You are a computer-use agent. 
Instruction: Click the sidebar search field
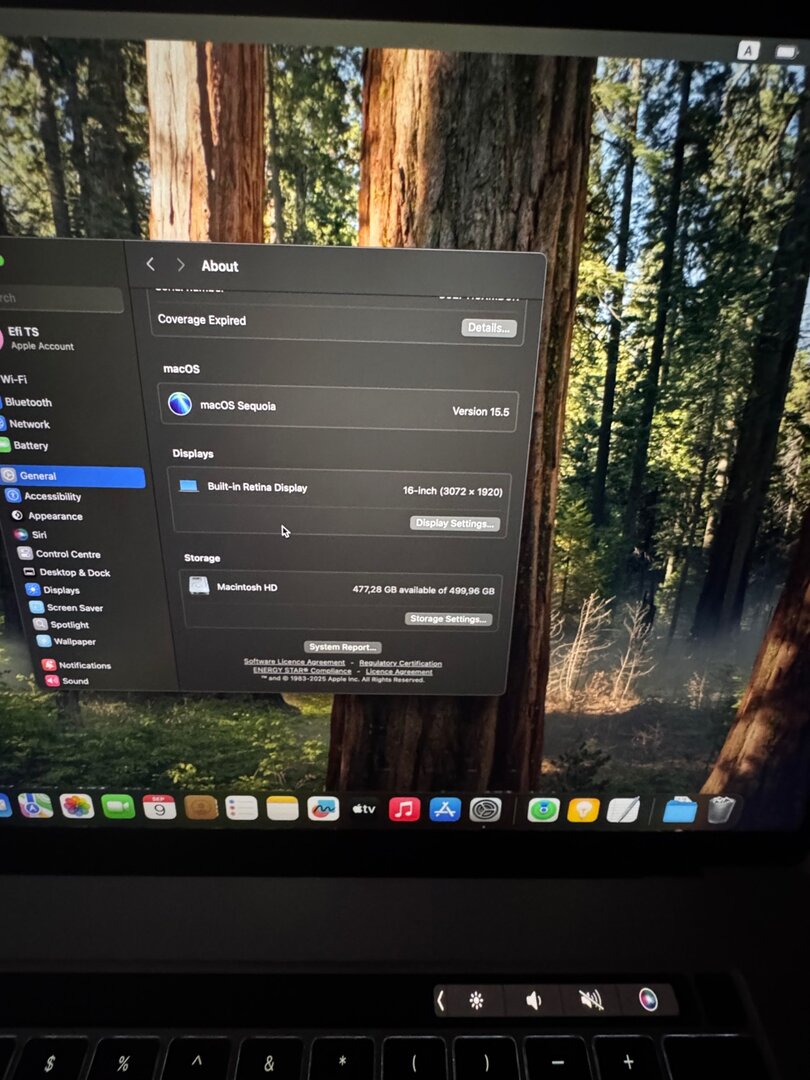click(61, 299)
